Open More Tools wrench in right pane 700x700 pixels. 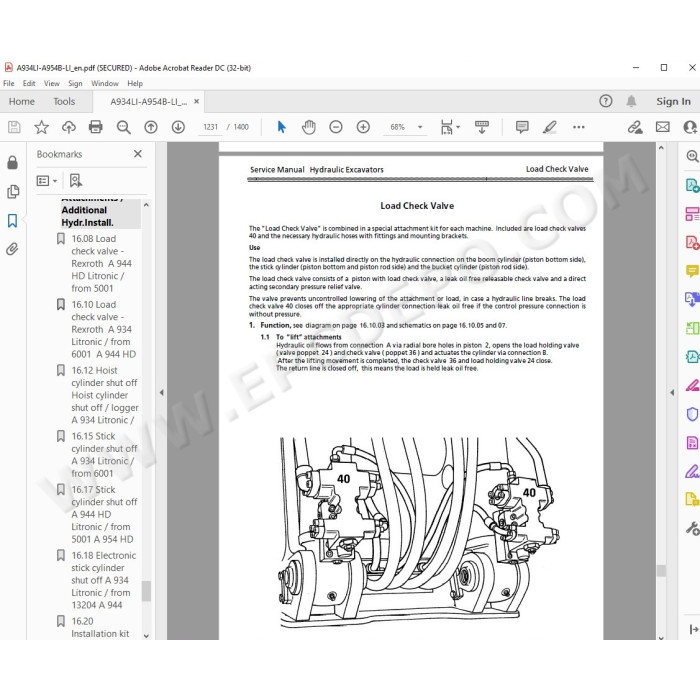692,529
